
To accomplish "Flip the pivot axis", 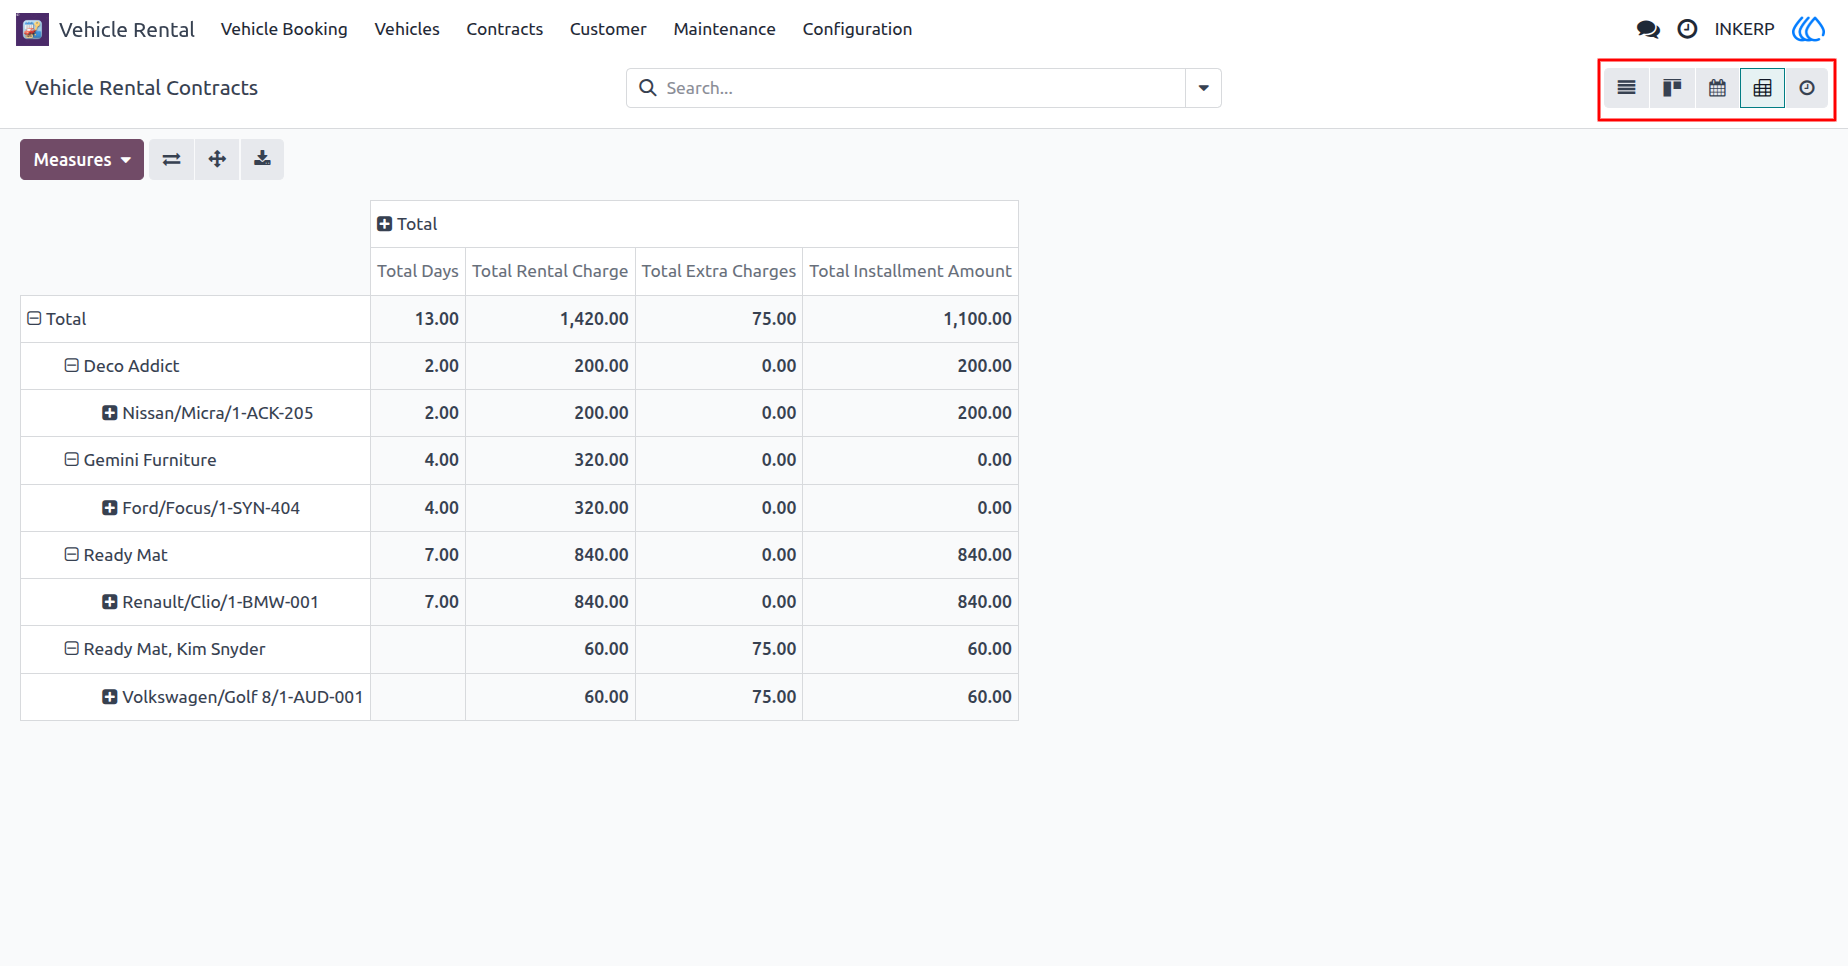I will (172, 159).
